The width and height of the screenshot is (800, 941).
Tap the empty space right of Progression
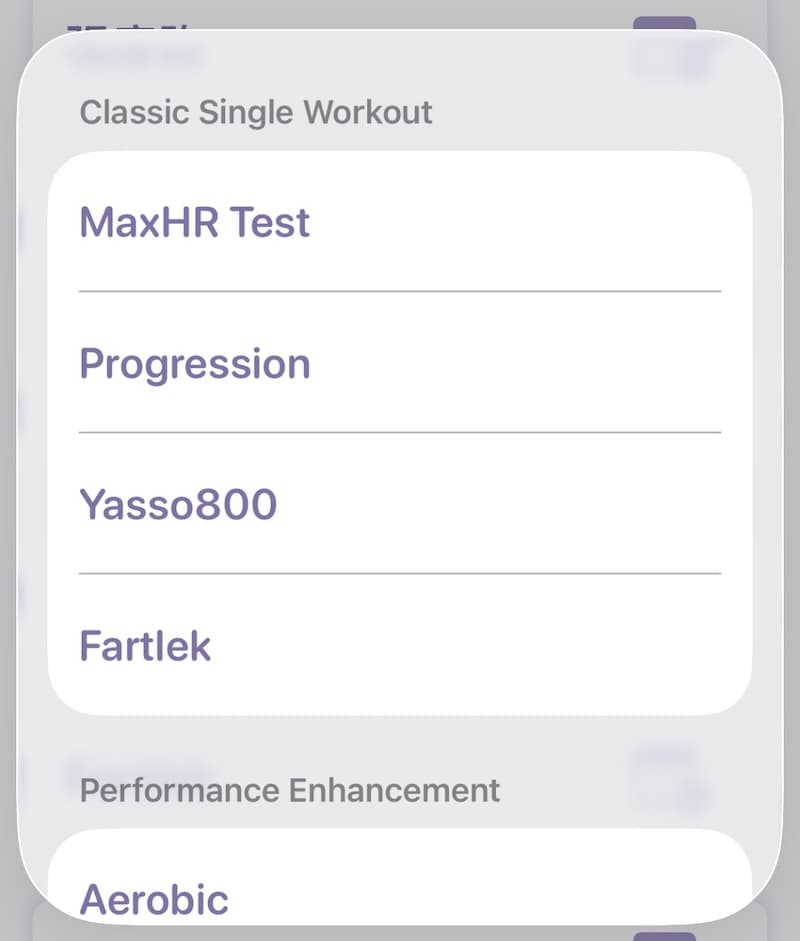tap(530, 364)
